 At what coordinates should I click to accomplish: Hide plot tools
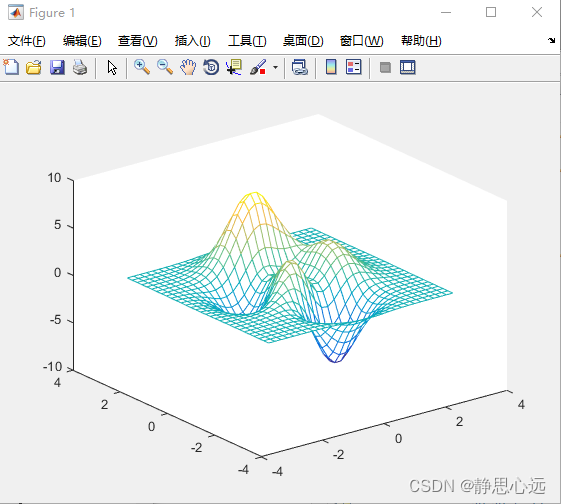click(385, 67)
